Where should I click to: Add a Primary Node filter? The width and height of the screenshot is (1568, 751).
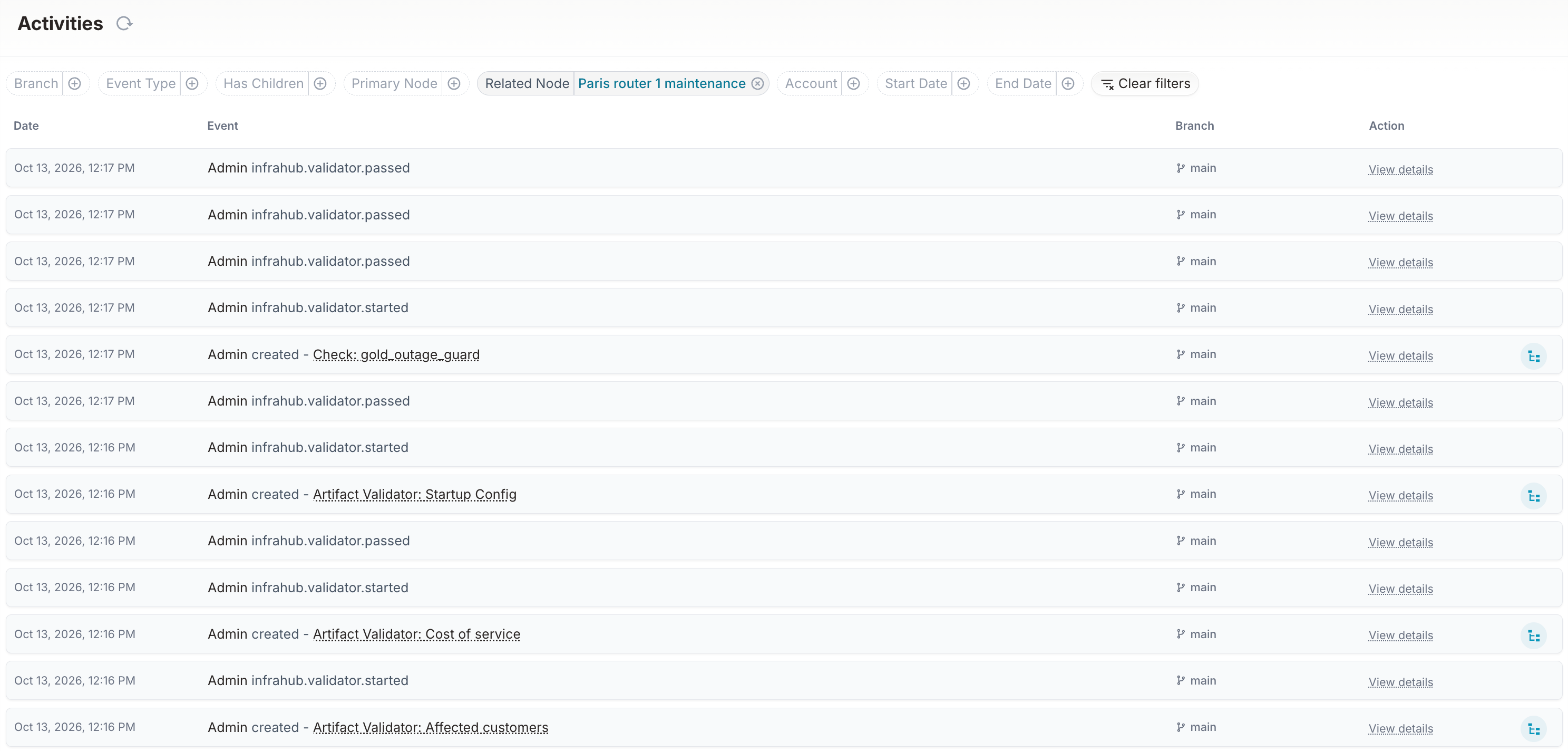coord(454,84)
